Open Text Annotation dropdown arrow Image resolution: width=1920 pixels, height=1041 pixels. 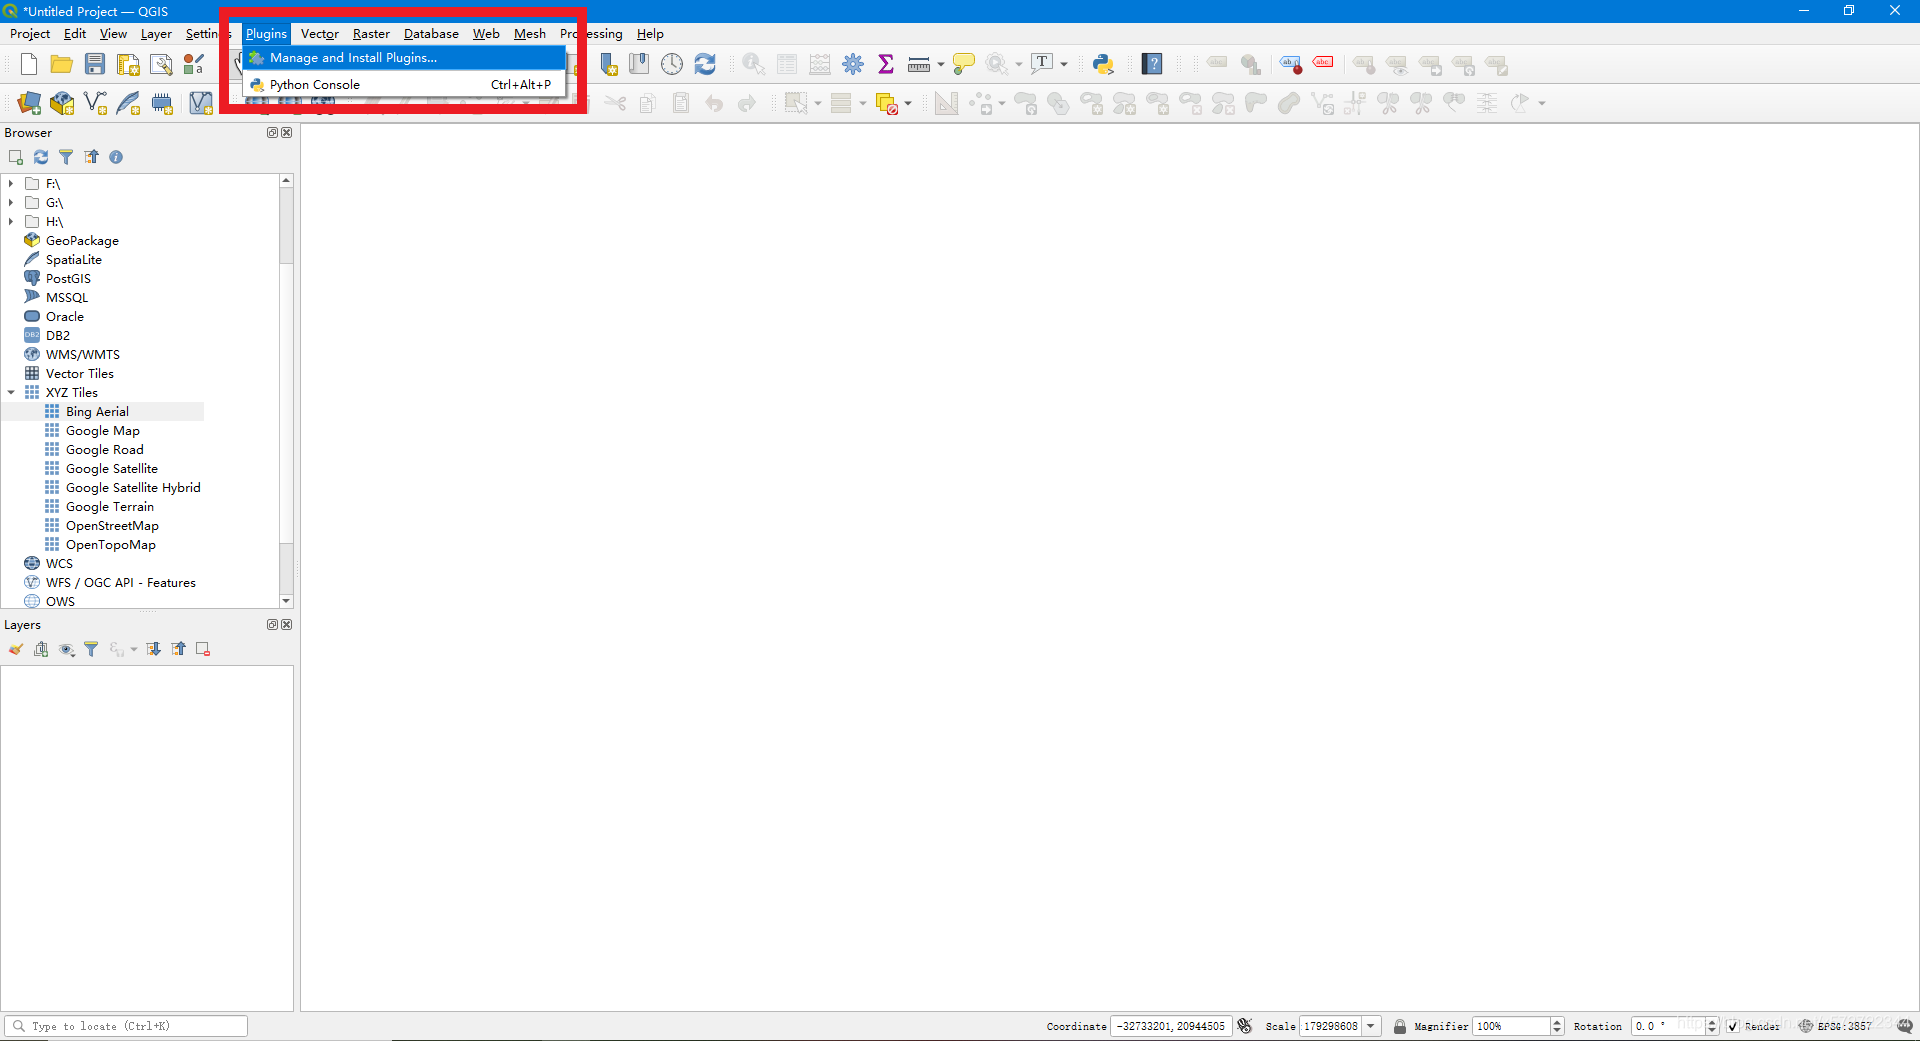[x=1064, y=65]
